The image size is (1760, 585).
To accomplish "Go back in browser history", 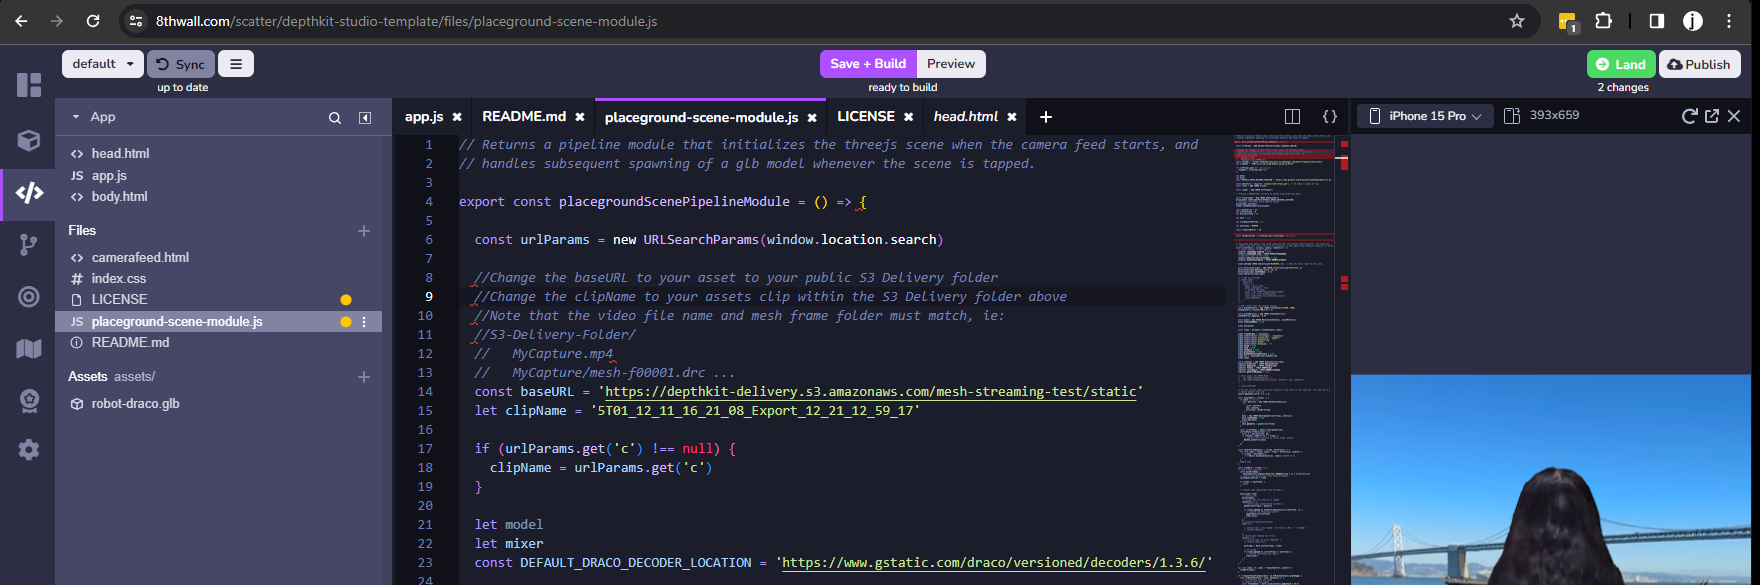I will tap(21, 21).
